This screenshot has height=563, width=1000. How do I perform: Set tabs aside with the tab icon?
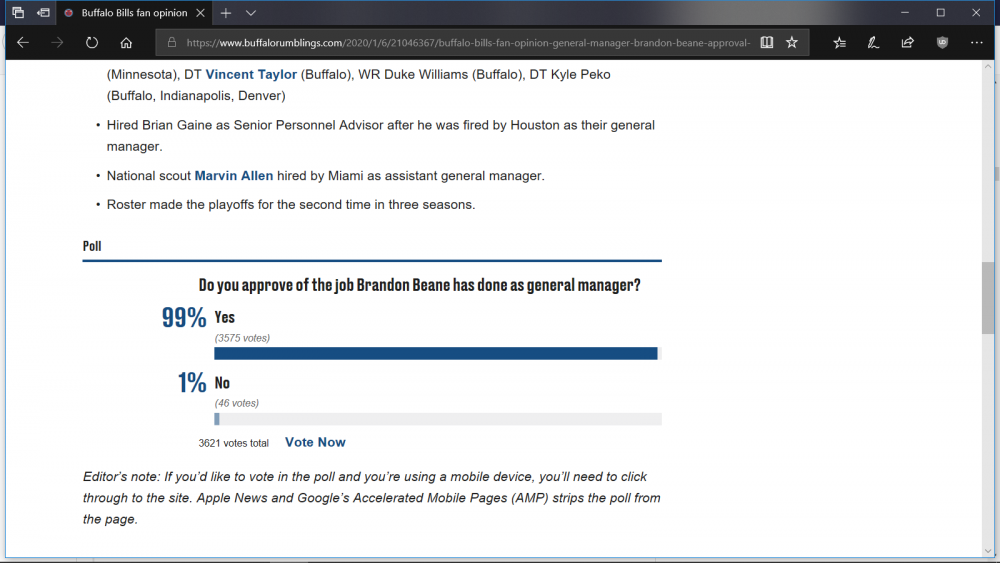click(43, 13)
